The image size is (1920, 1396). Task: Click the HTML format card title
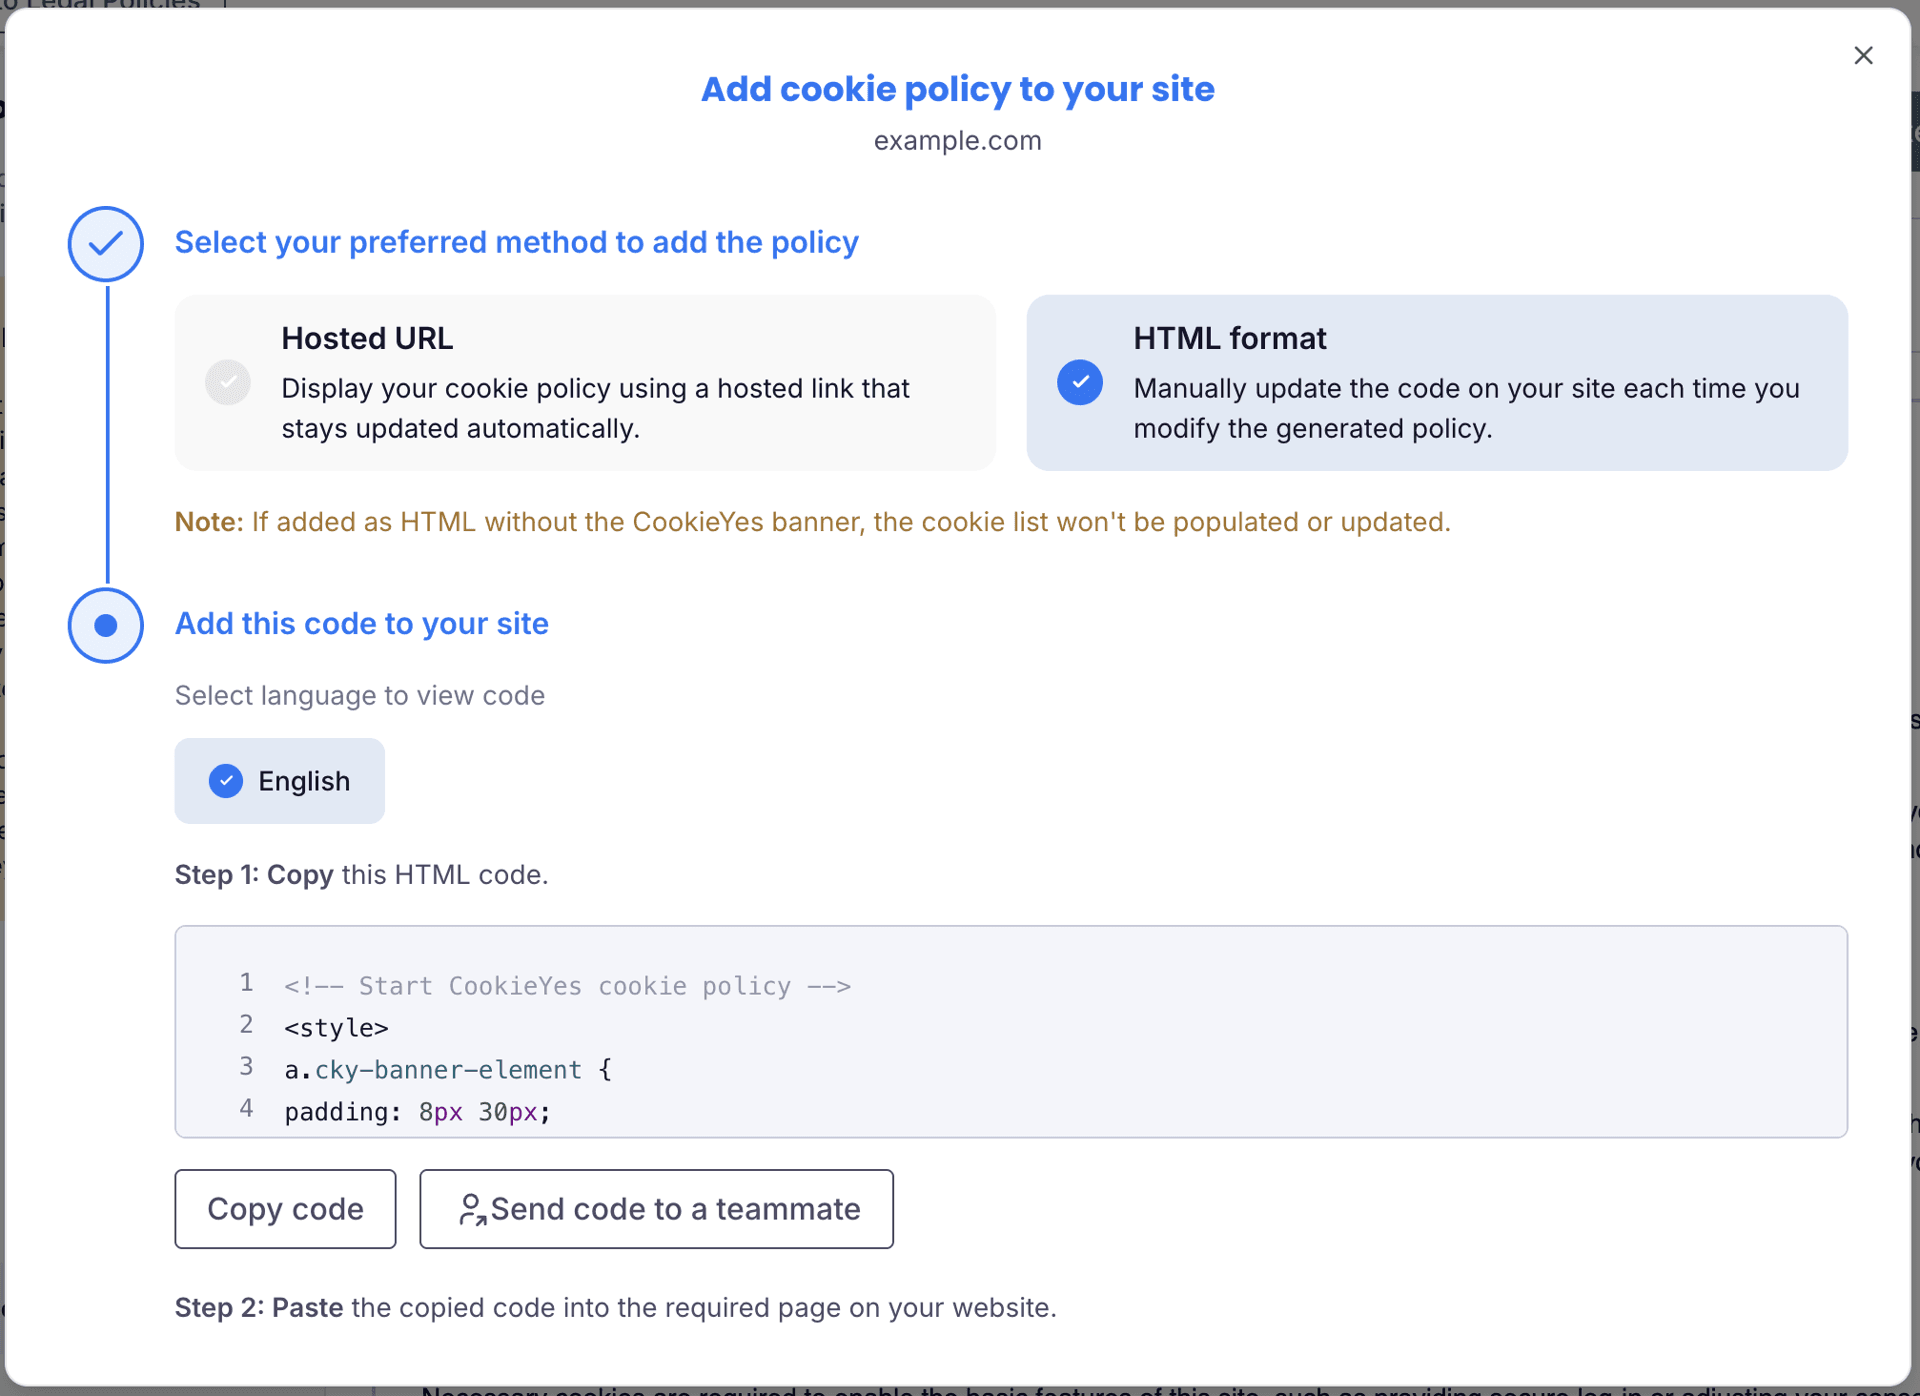[x=1230, y=338]
